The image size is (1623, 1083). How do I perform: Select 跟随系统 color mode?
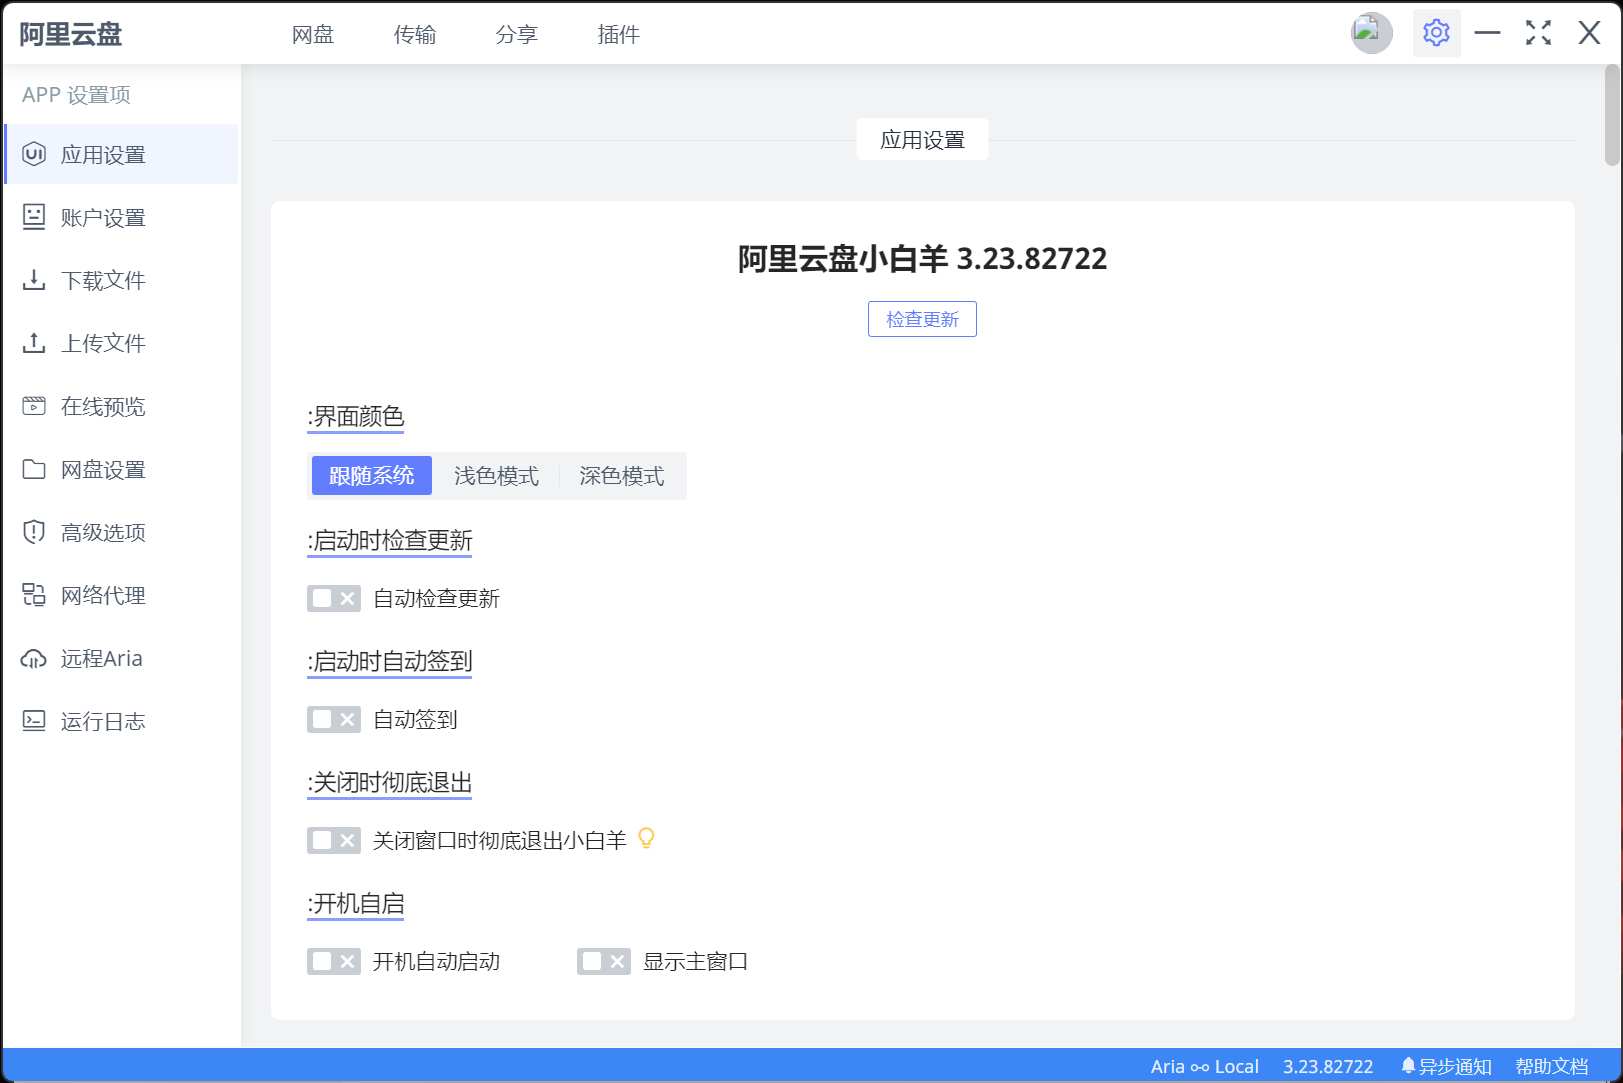[371, 475]
